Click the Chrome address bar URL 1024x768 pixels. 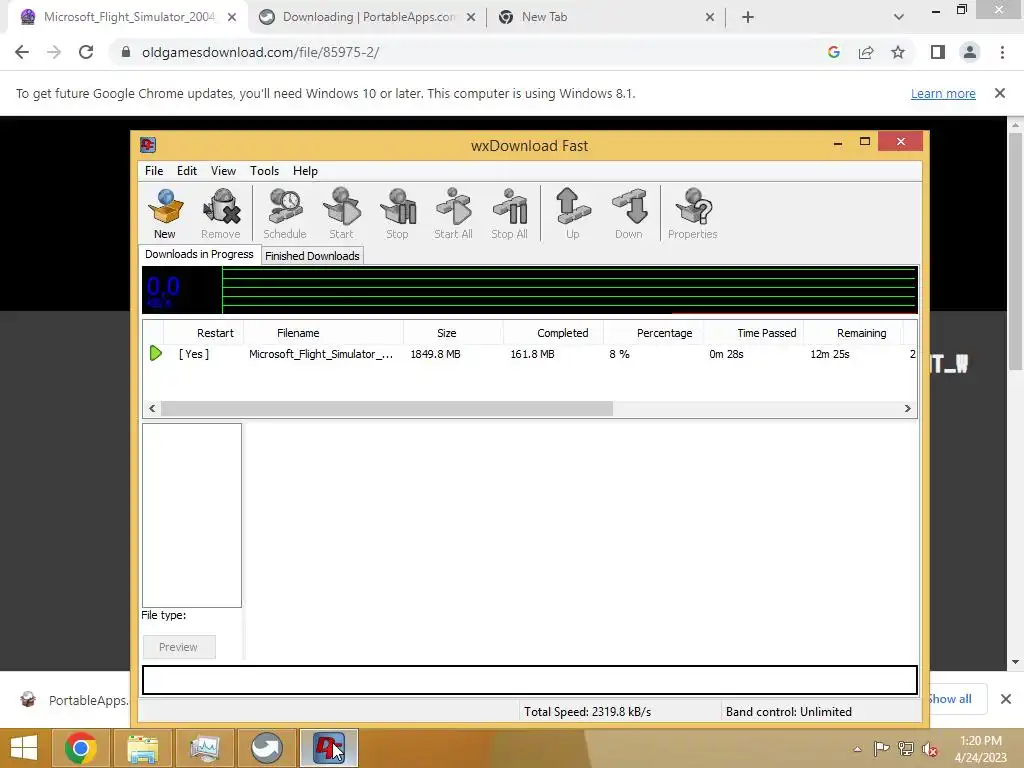(x=260, y=52)
